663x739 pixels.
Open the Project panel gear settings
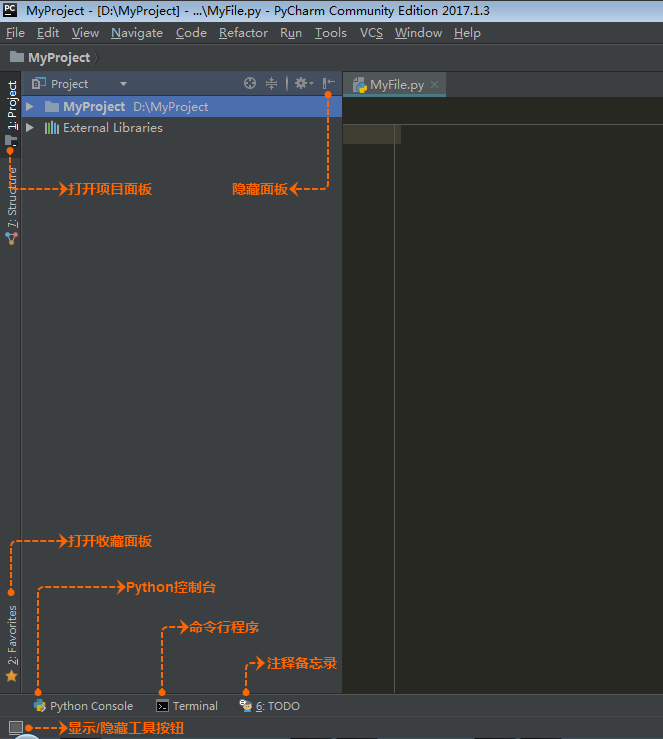coord(304,83)
